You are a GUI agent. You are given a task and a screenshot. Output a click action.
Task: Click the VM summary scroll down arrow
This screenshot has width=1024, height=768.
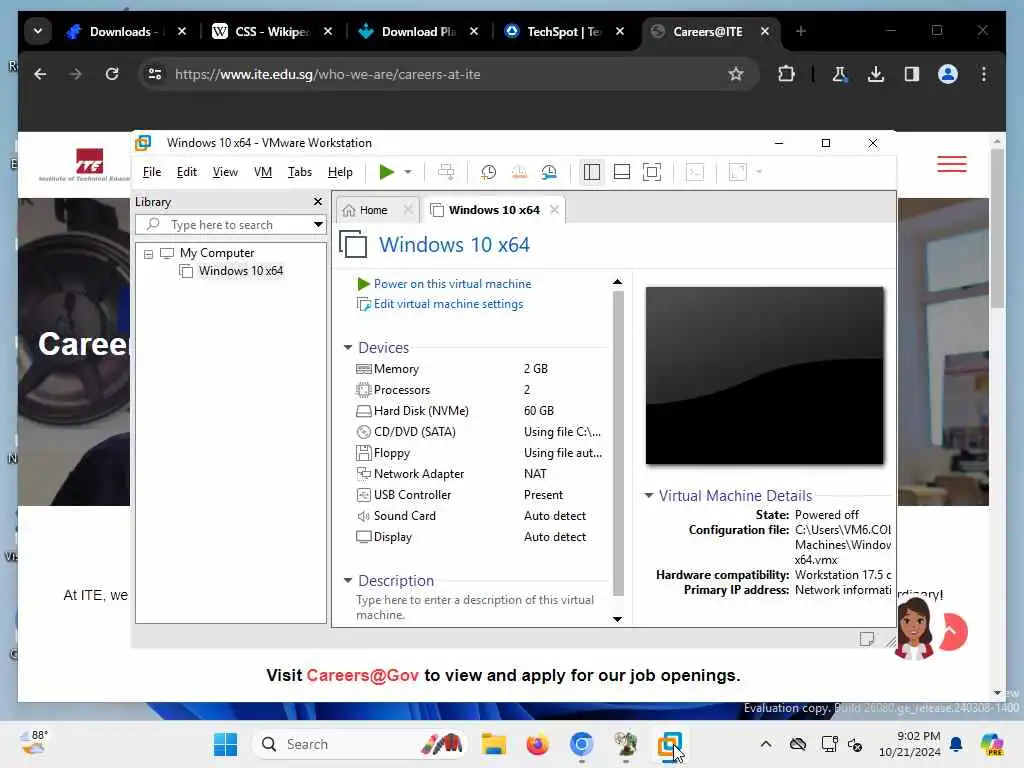point(617,619)
